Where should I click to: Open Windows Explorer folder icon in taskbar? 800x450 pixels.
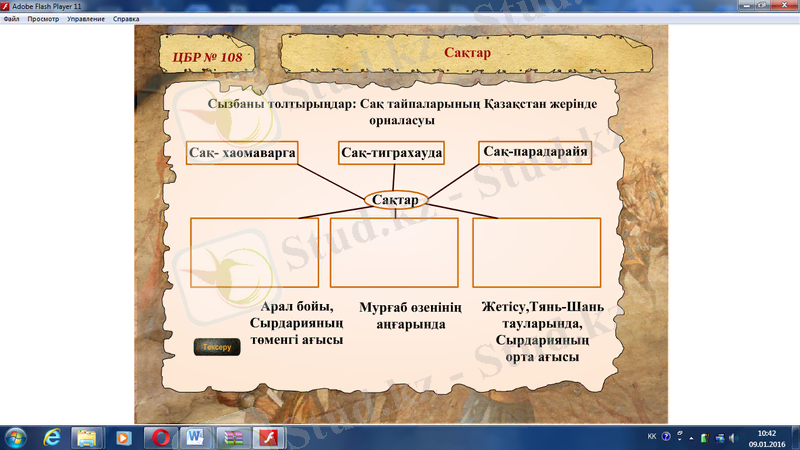point(87,437)
